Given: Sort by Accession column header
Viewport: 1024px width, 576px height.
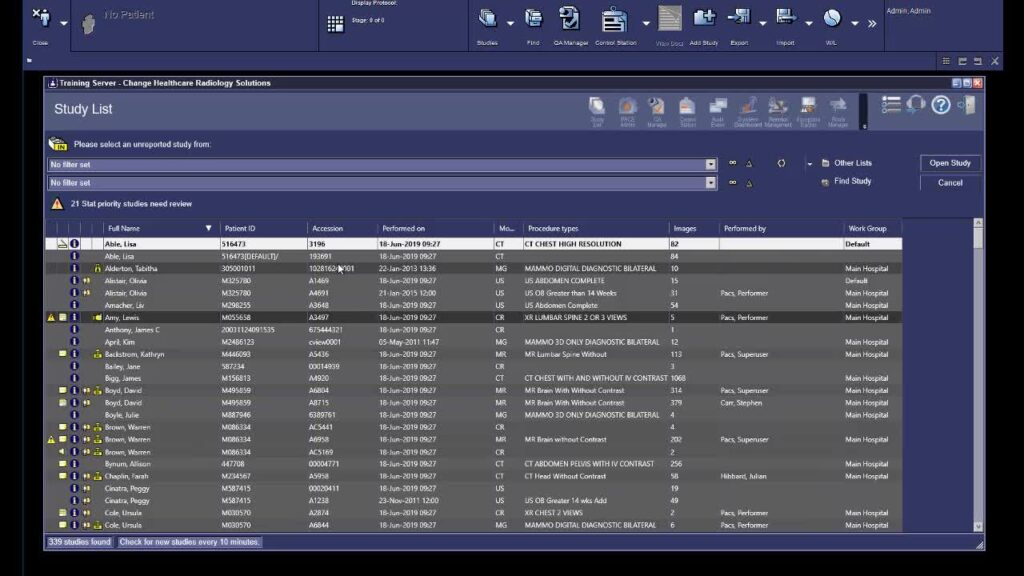Looking at the screenshot, I should point(343,229).
